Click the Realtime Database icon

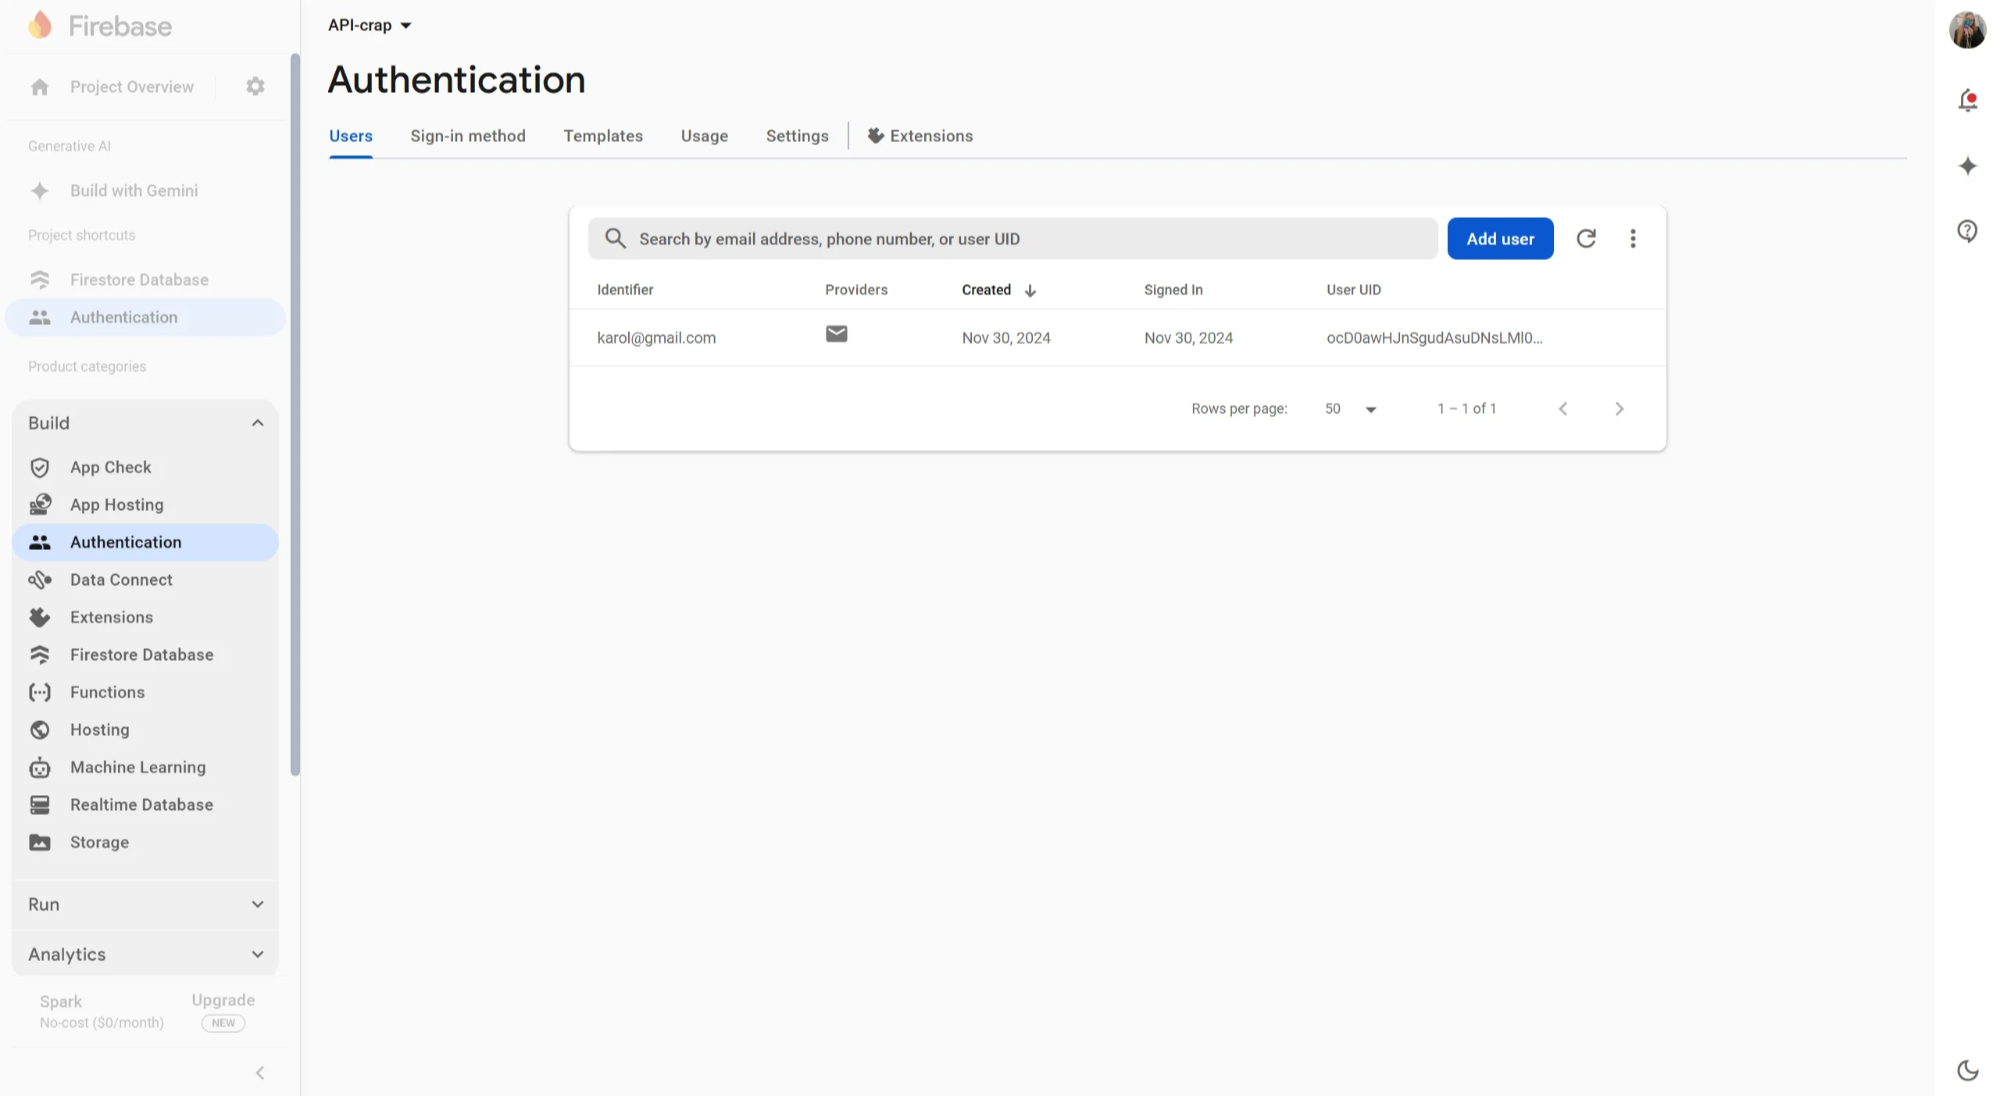tap(40, 805)
